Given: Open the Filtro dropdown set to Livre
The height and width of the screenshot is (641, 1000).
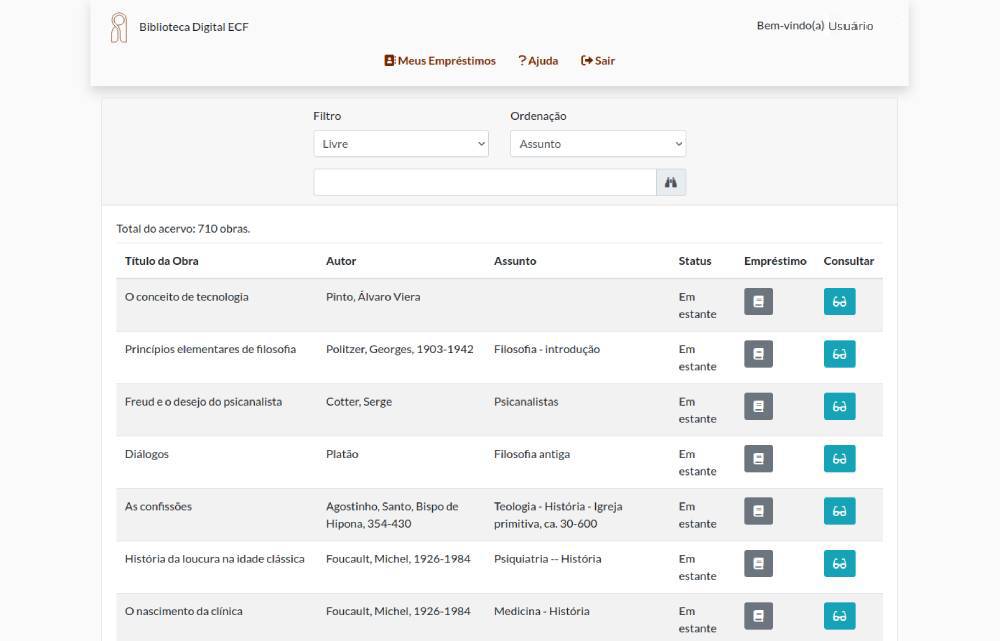Looking at the screenshot, I should tap(401, 144).
